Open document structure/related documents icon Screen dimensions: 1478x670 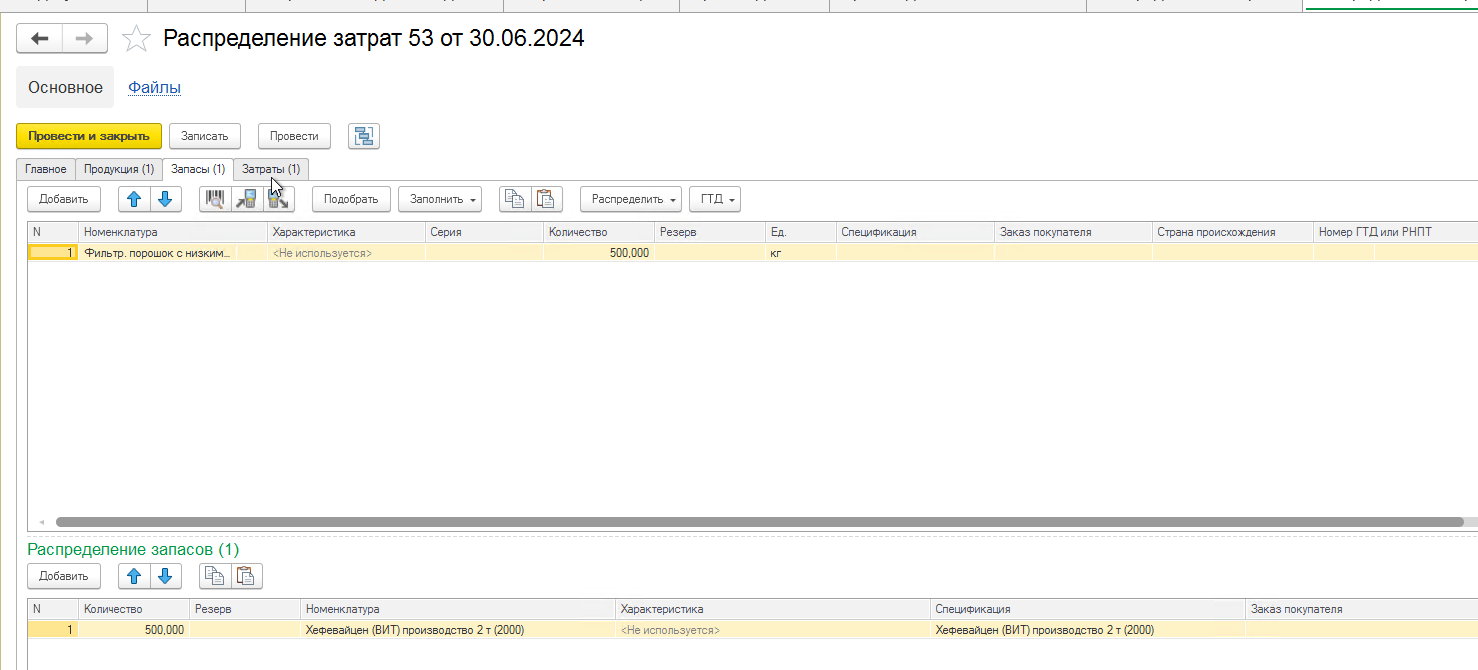(363, 136)
